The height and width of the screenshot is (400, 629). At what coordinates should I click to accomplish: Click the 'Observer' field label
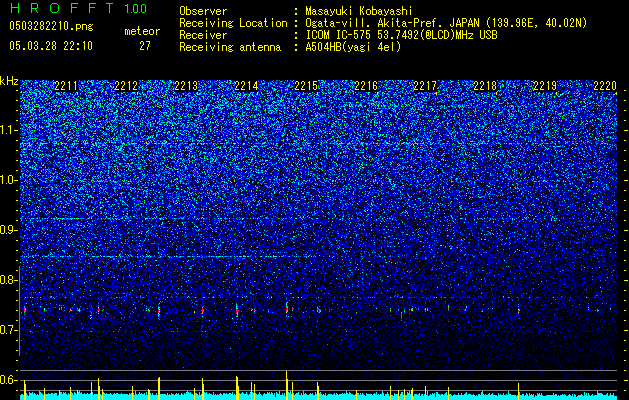coord(203,11)
